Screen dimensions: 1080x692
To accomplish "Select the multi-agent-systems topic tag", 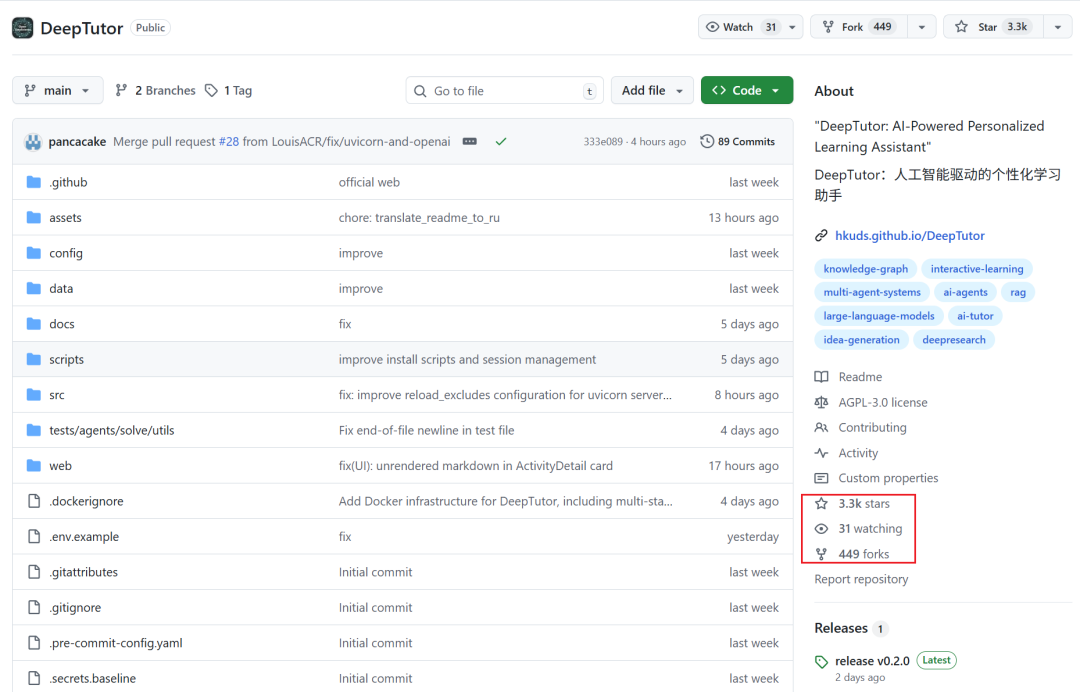I will pyautogui.click(x=872, y=292).
